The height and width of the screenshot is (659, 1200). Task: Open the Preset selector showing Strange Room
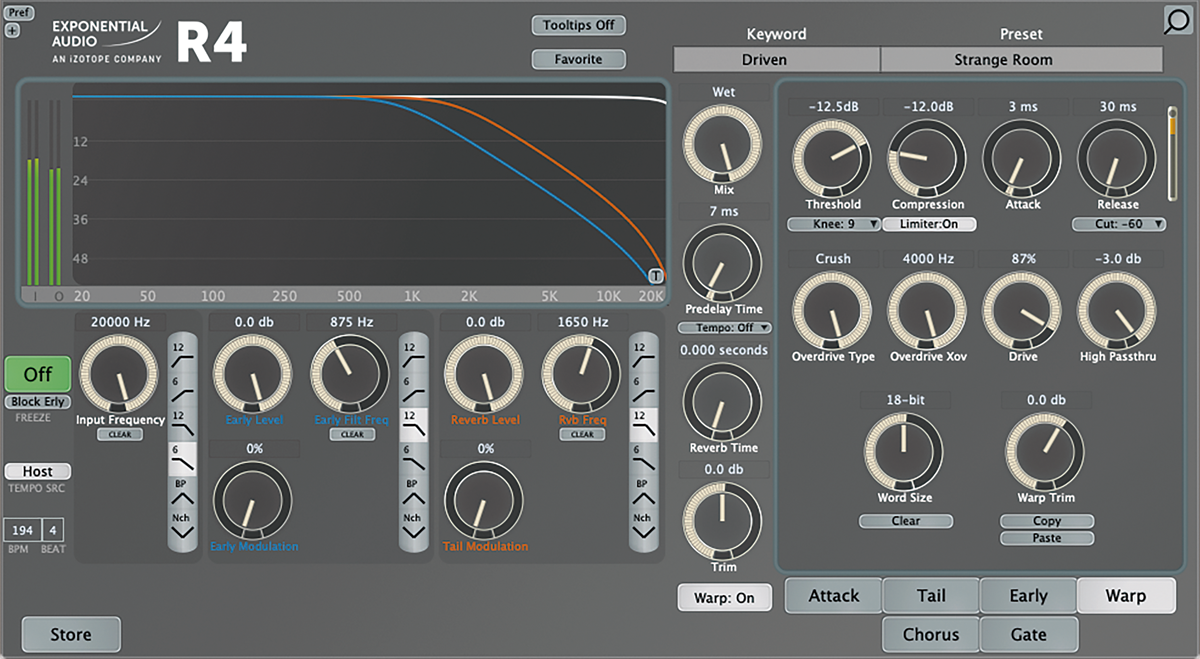[1022, 60]
